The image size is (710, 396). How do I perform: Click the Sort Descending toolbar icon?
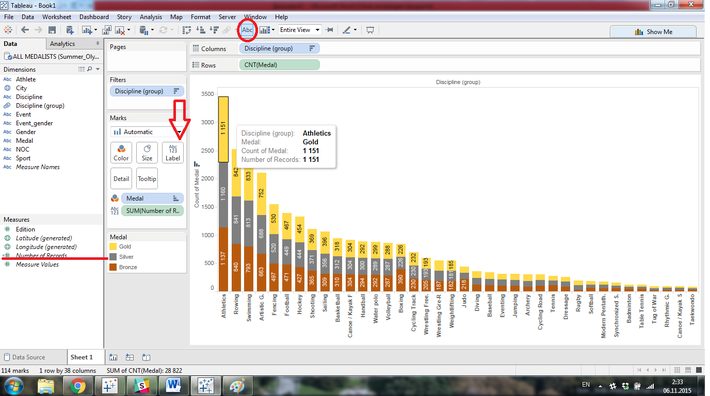[x=214, y=30]
